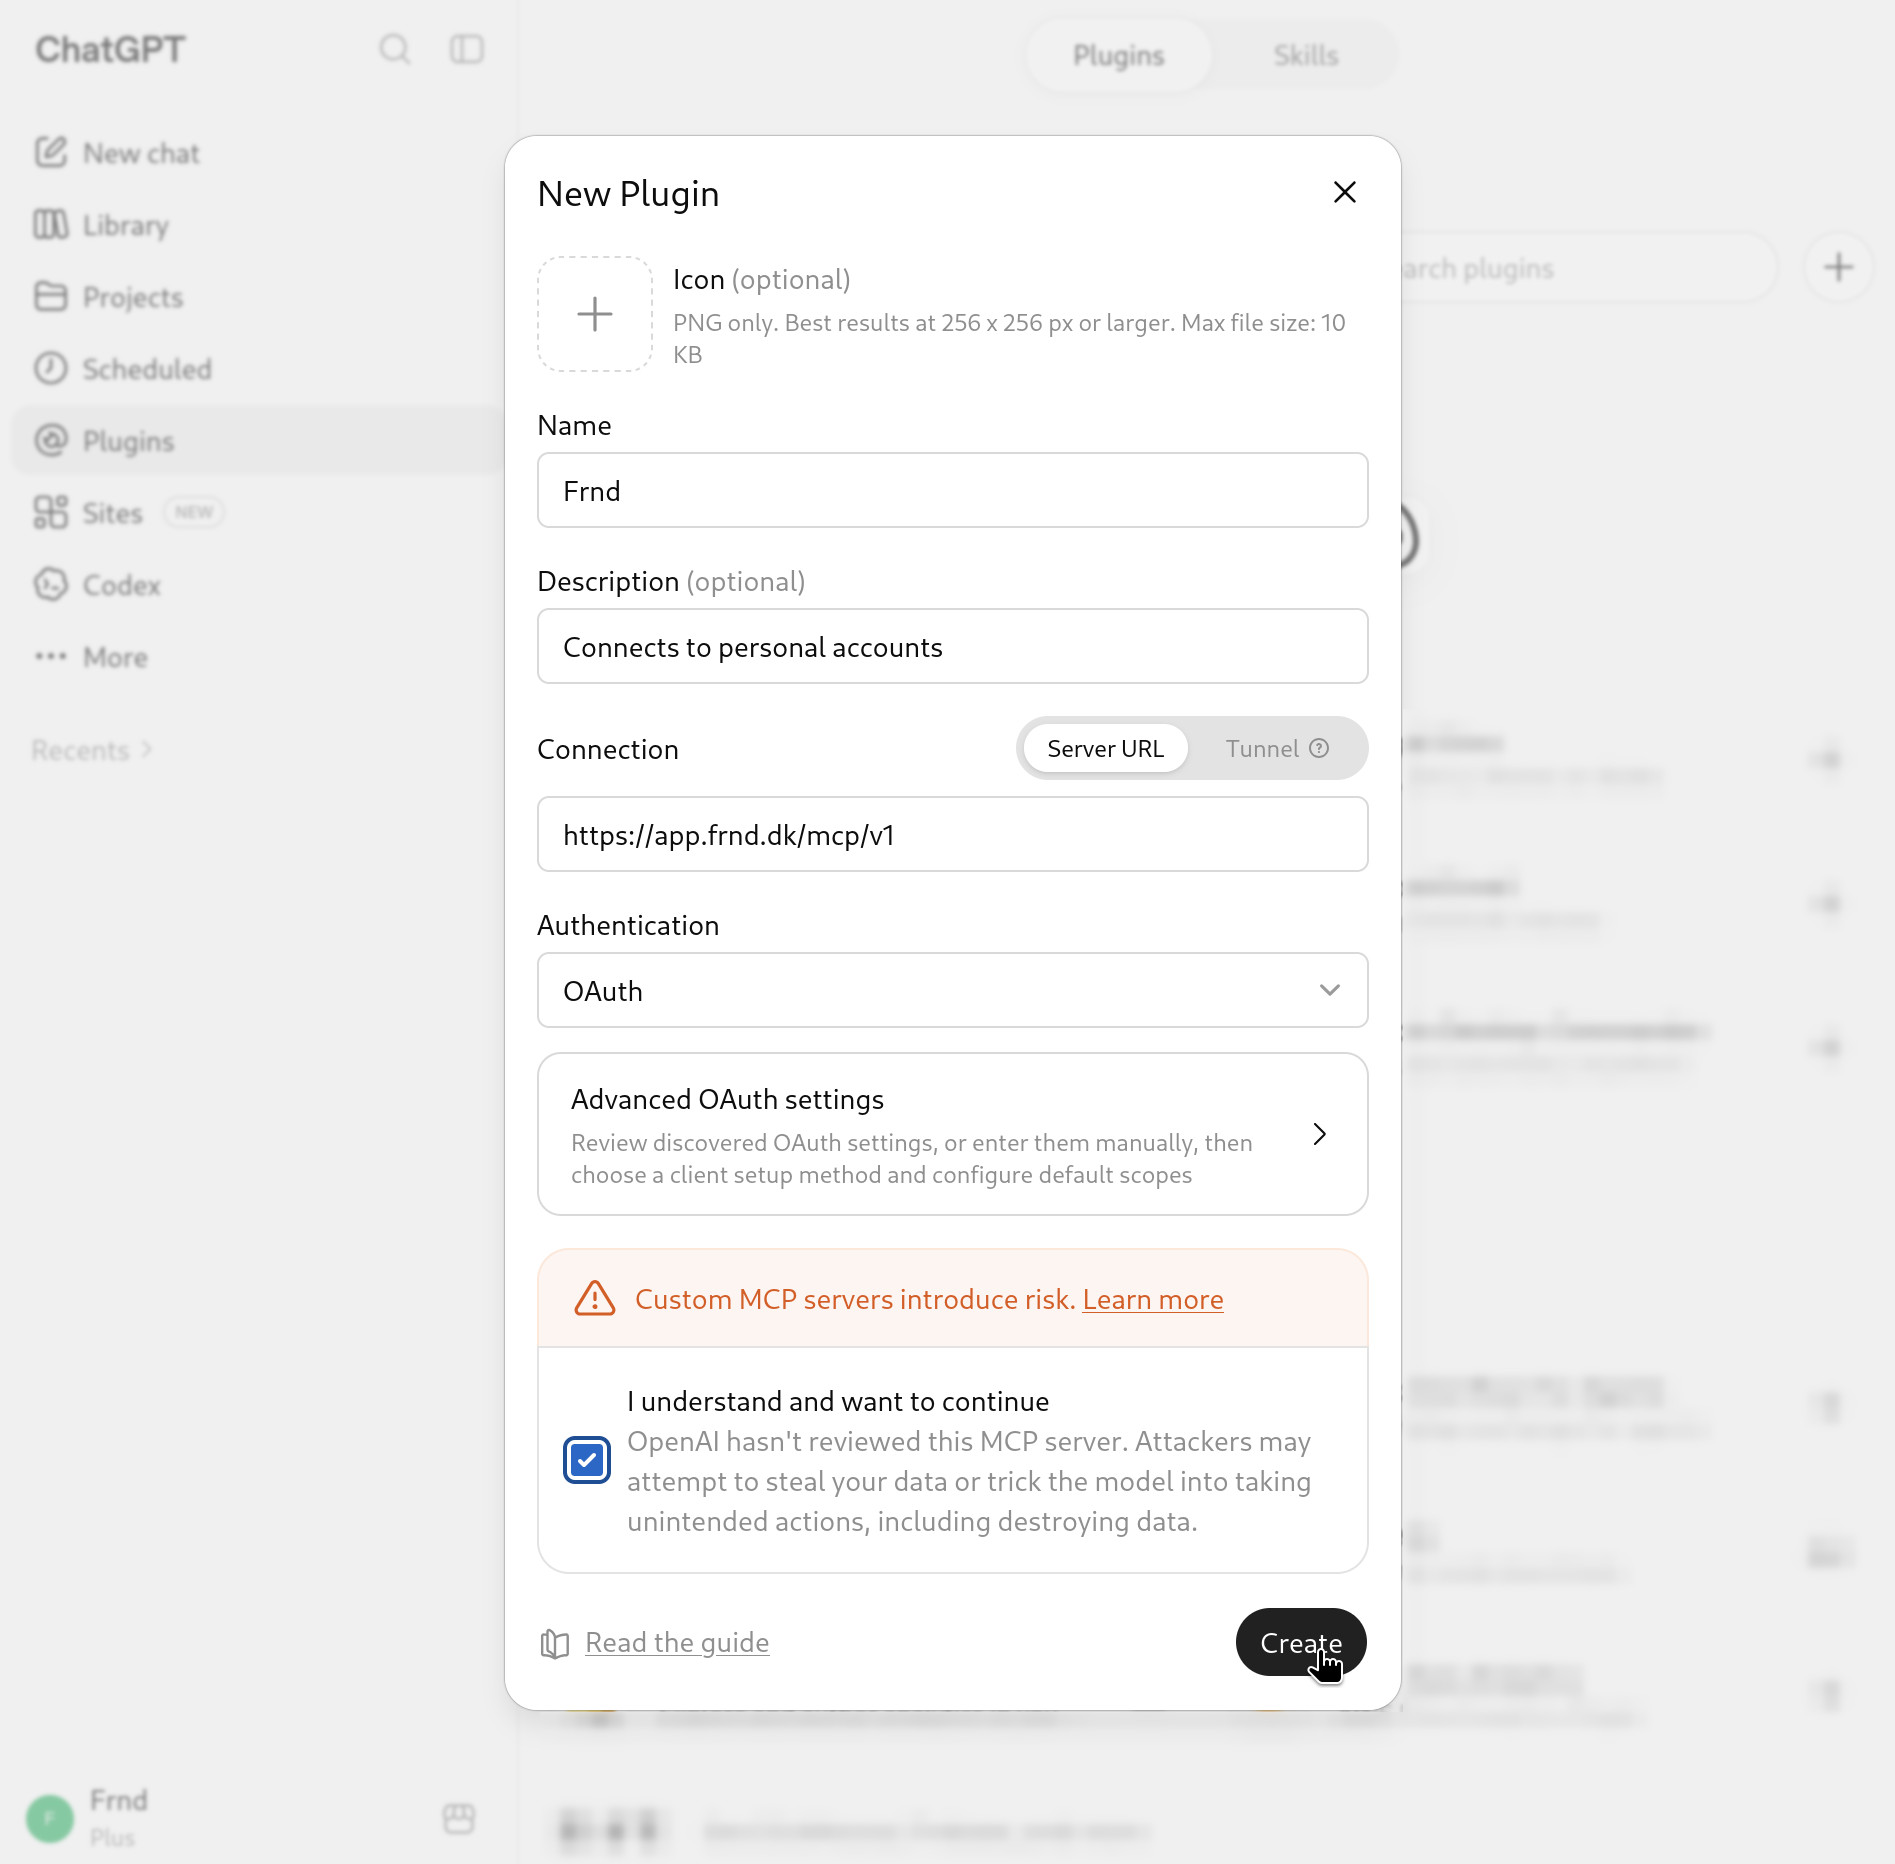The width and height of the screenshot is (1895, 1864).
Task: Edit the Name field containing Frnd
Action: pyautogui.click(x=952, y=490)
